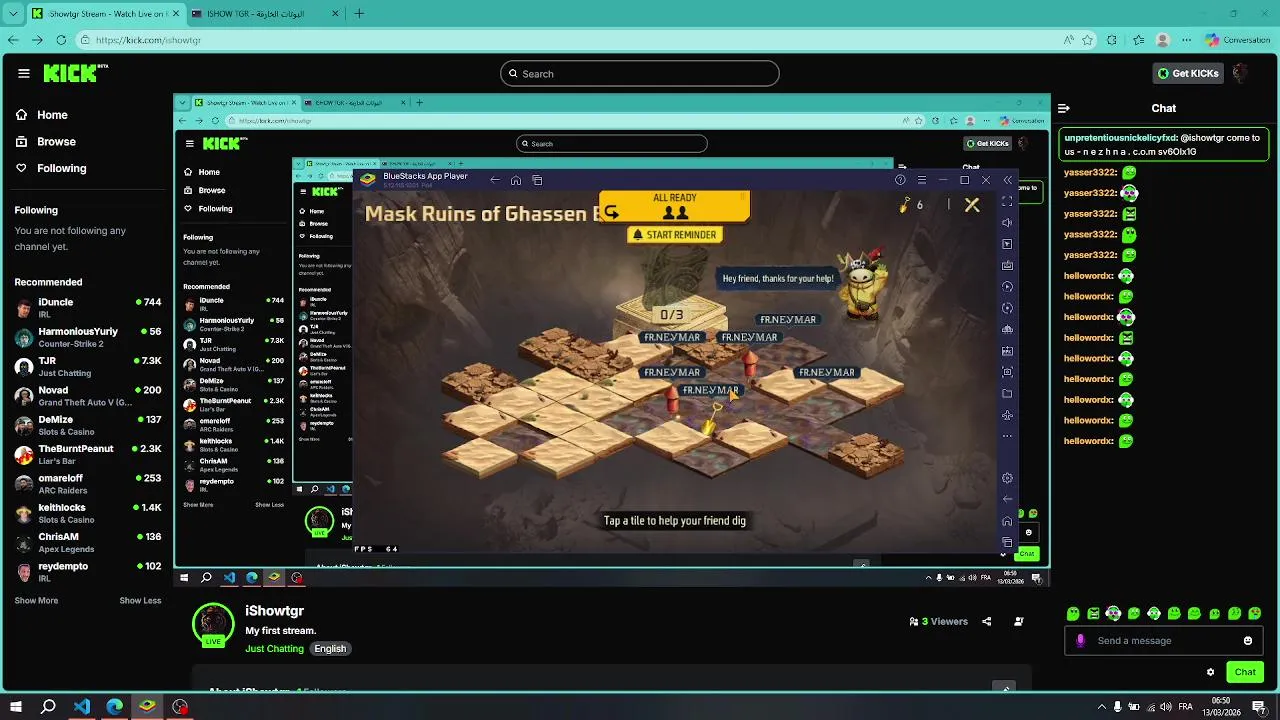Open BlueStacks from the Windows taskbar
Image resolution: width=1280 pixels, height=720 pixels.
coord(147,707)
